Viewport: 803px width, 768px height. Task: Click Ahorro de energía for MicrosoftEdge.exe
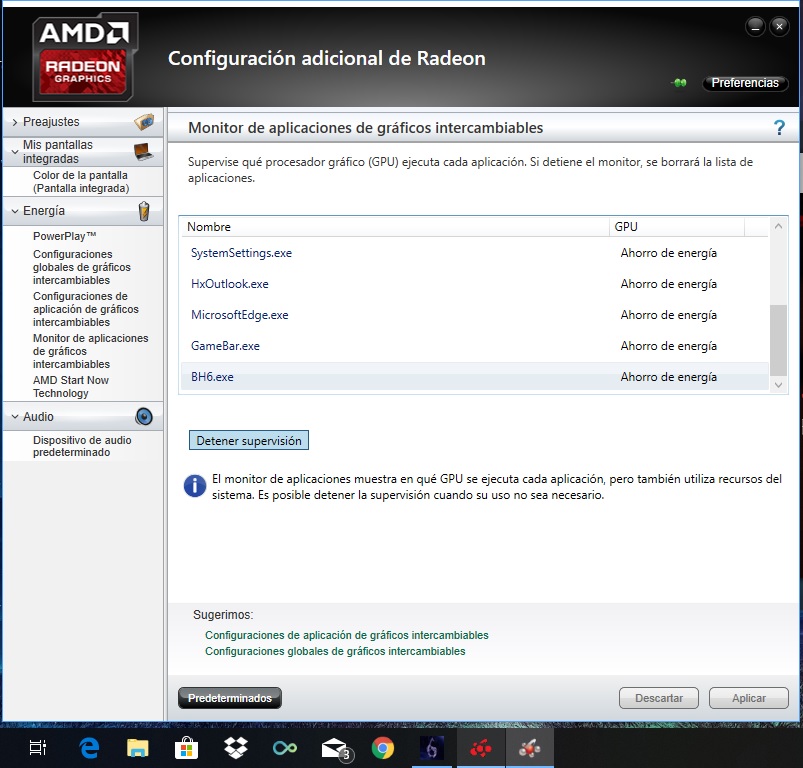tap(668, 315)
